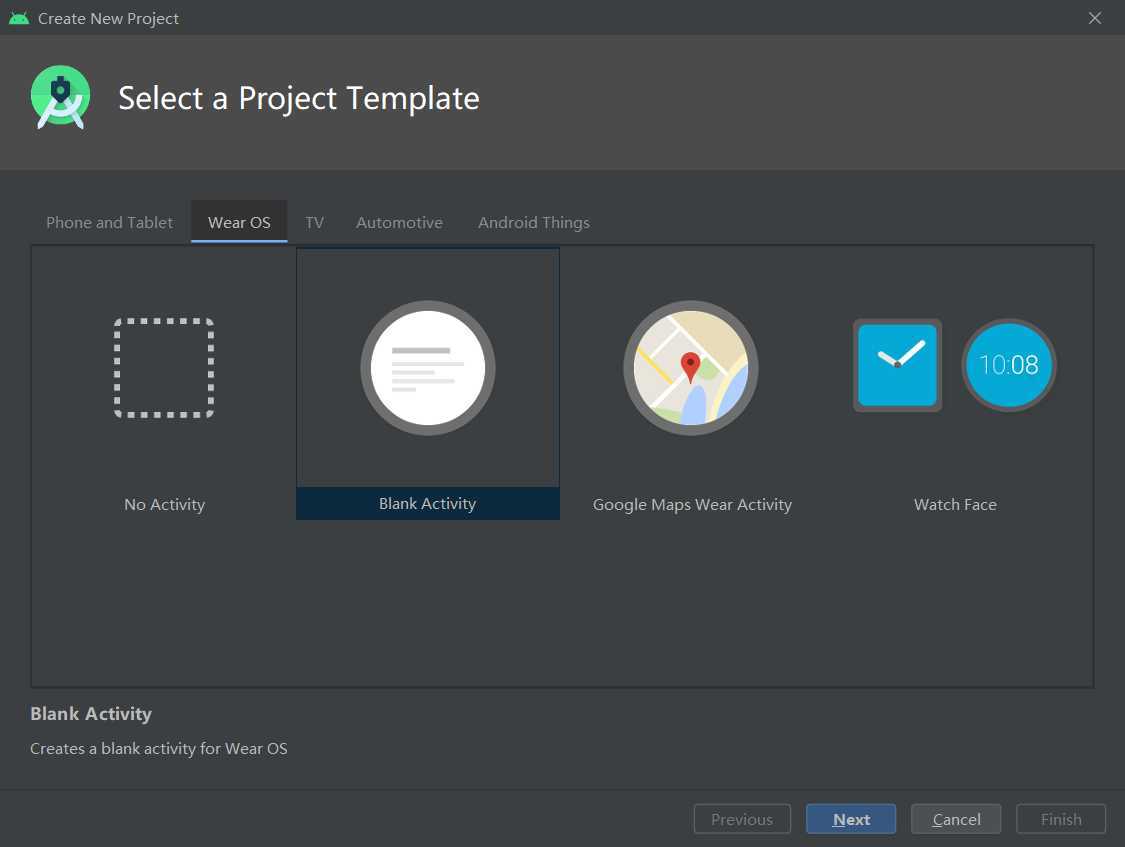Screen dimensions: 1125x847
Task: Switch to the Phone and Tablet tab
Action: point(109,222)
